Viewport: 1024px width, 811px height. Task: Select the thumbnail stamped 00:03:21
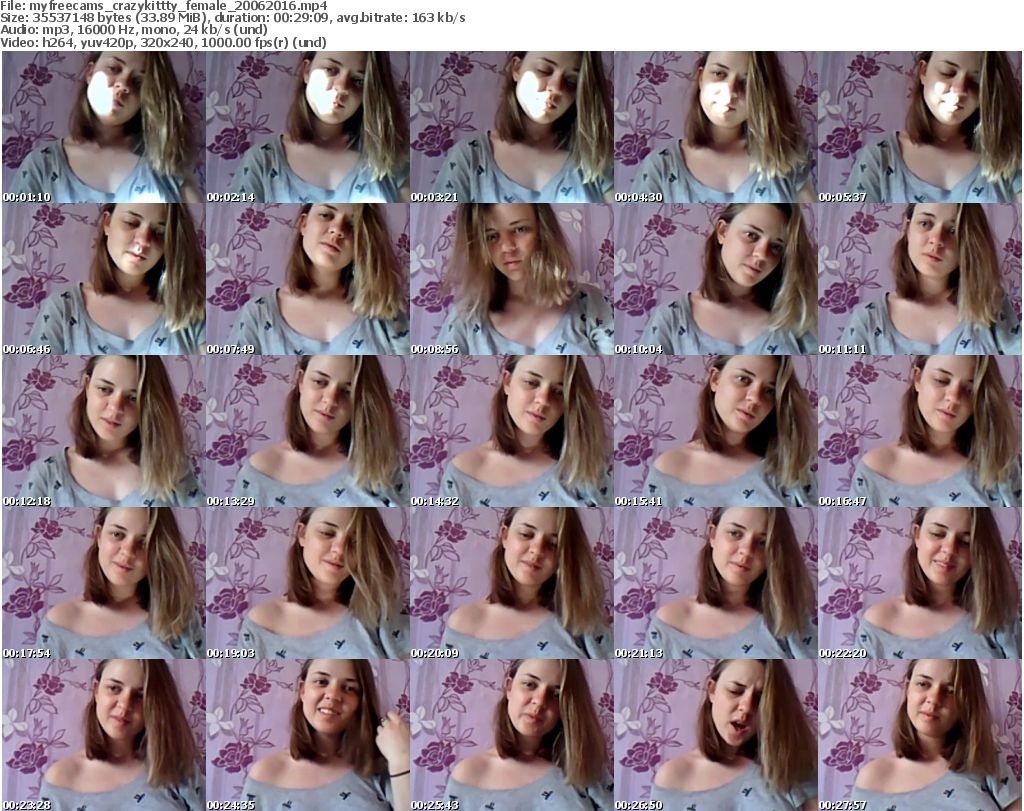511,127
